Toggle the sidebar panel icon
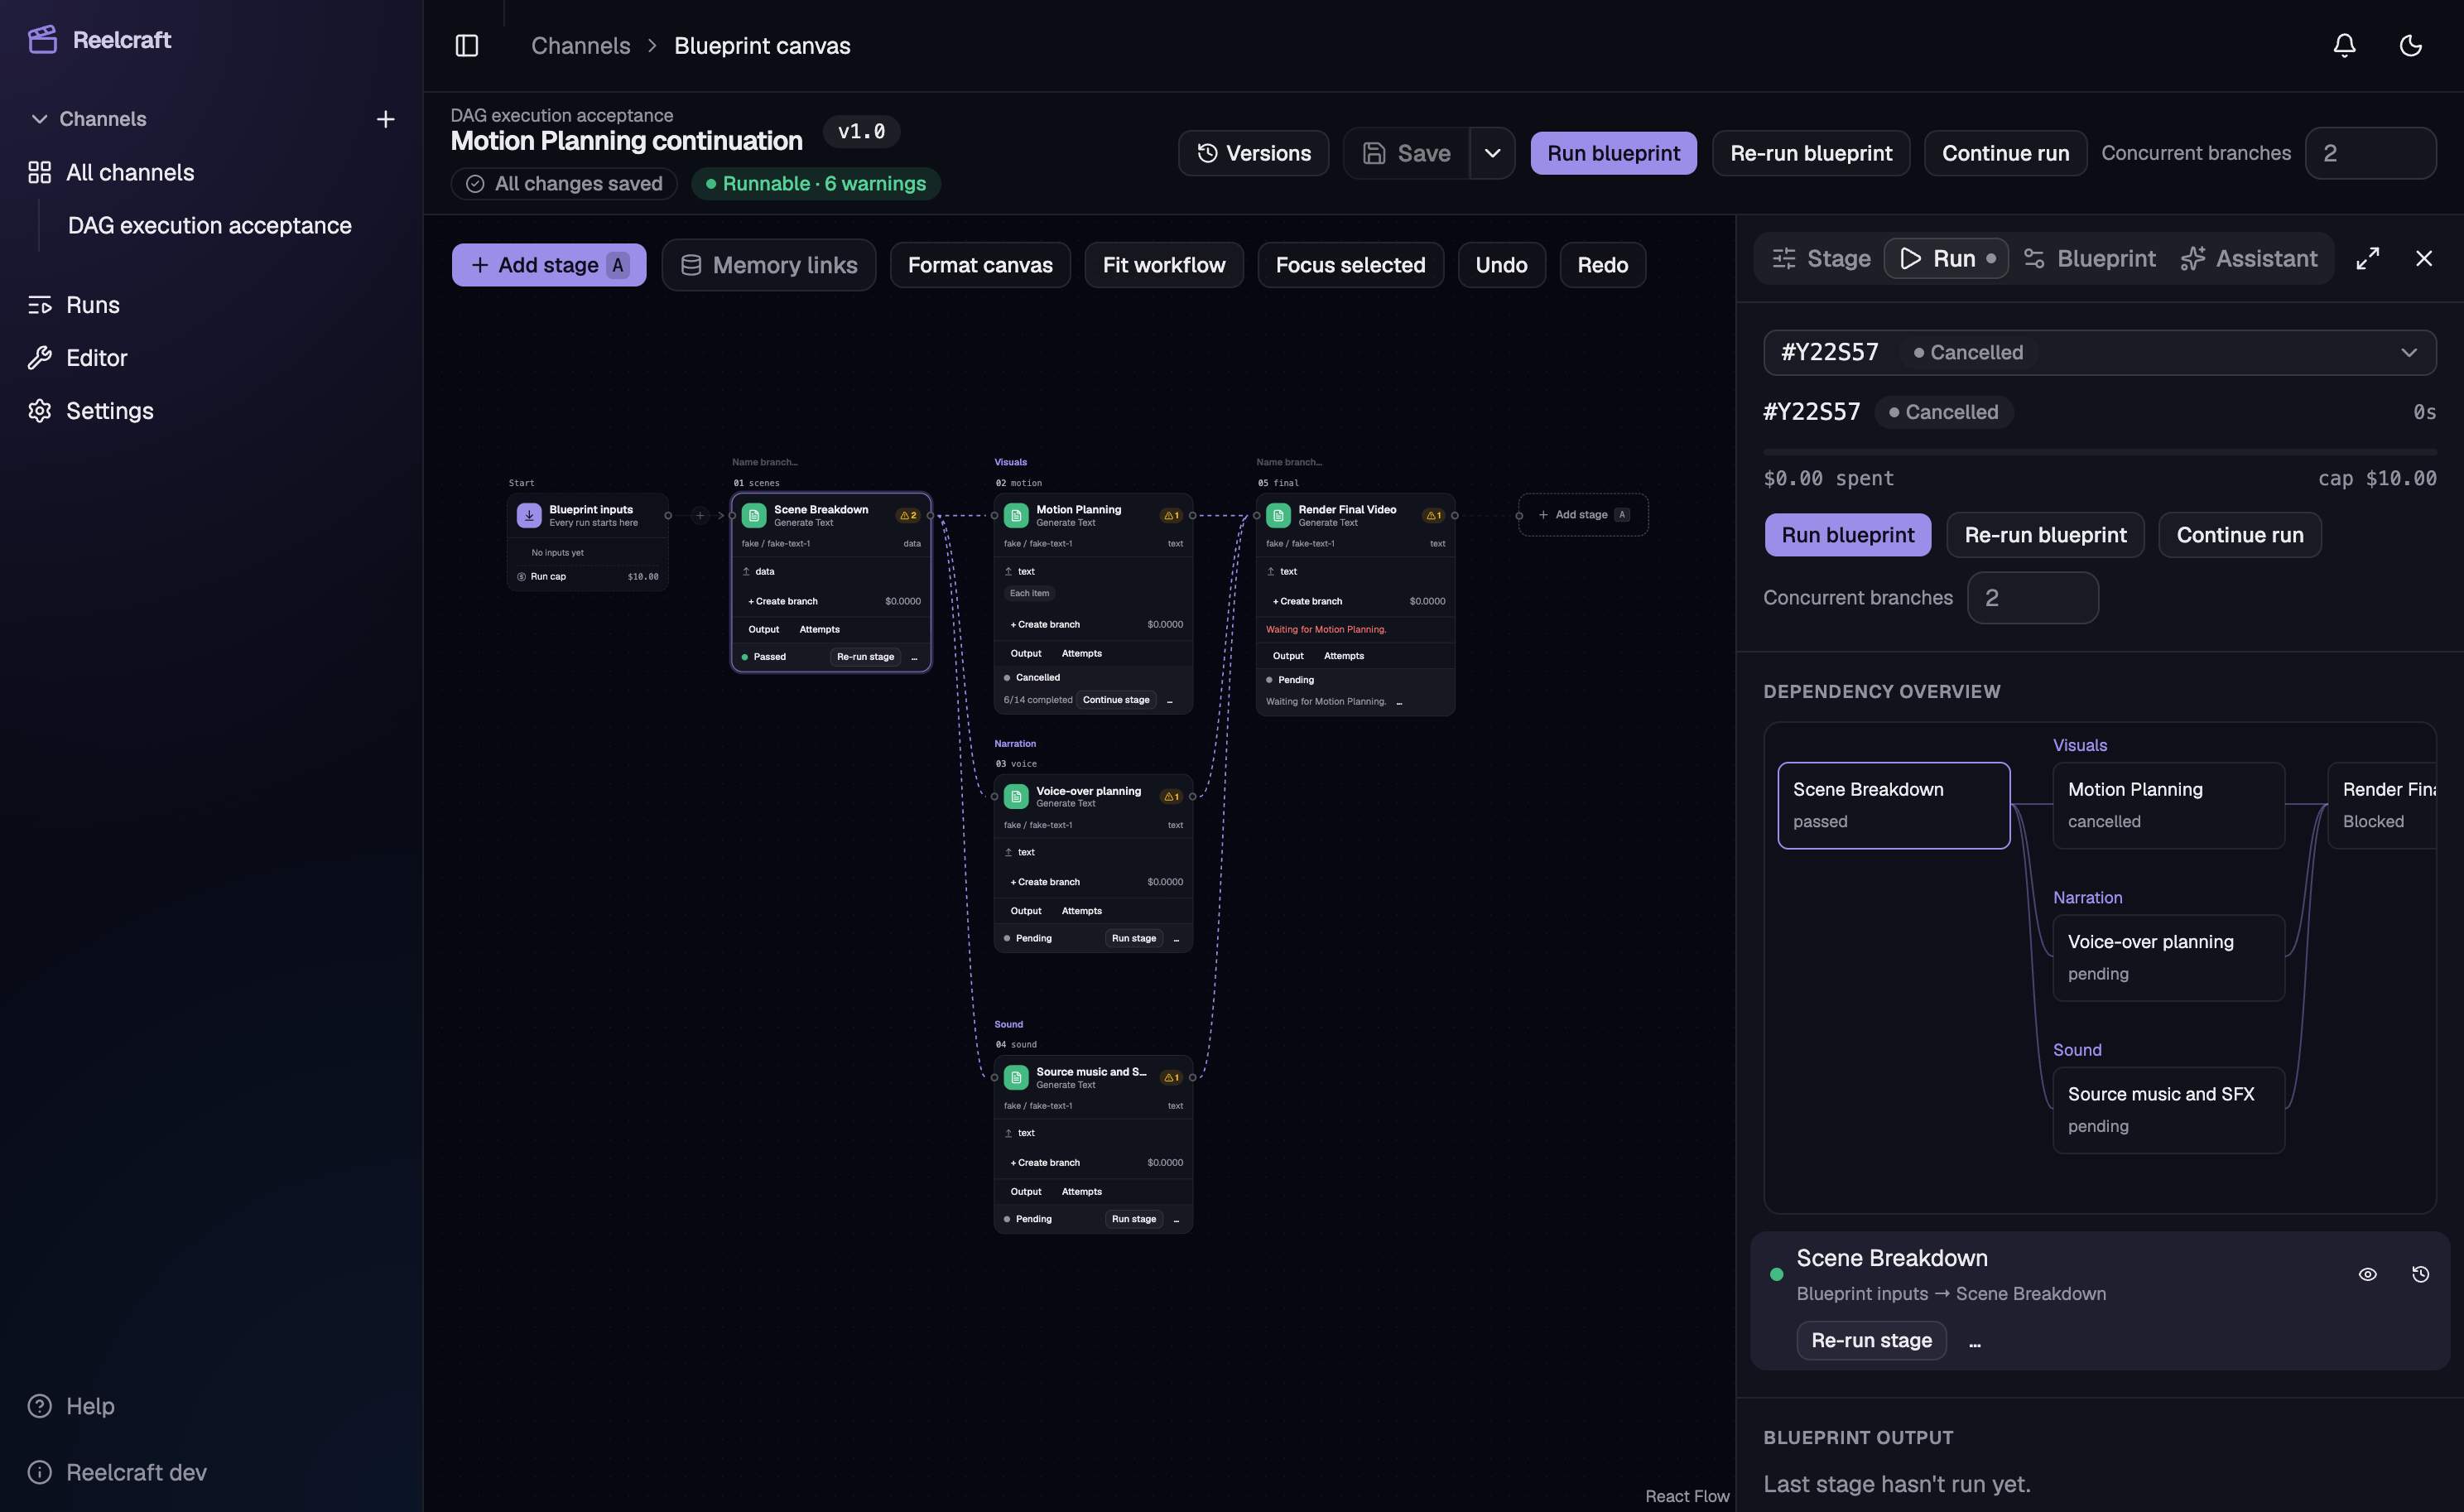The width and height of the screenshot is (2464, 1512). click(x=467, y=46)
